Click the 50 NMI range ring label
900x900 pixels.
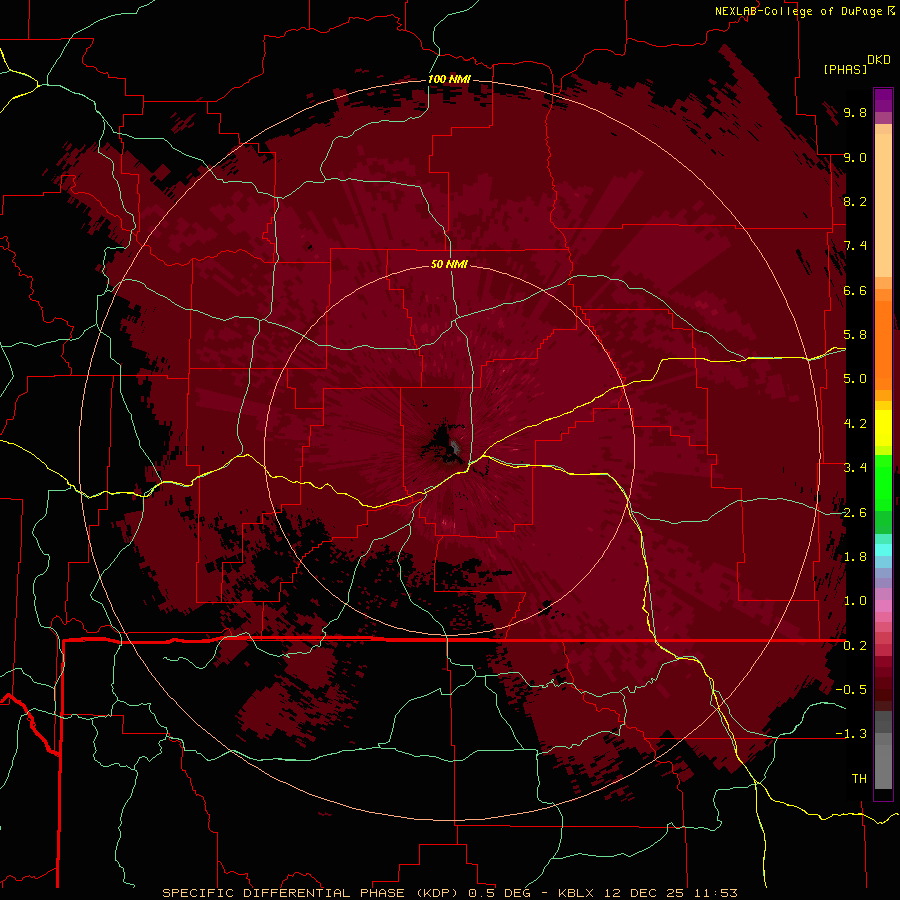coord(449,264)
